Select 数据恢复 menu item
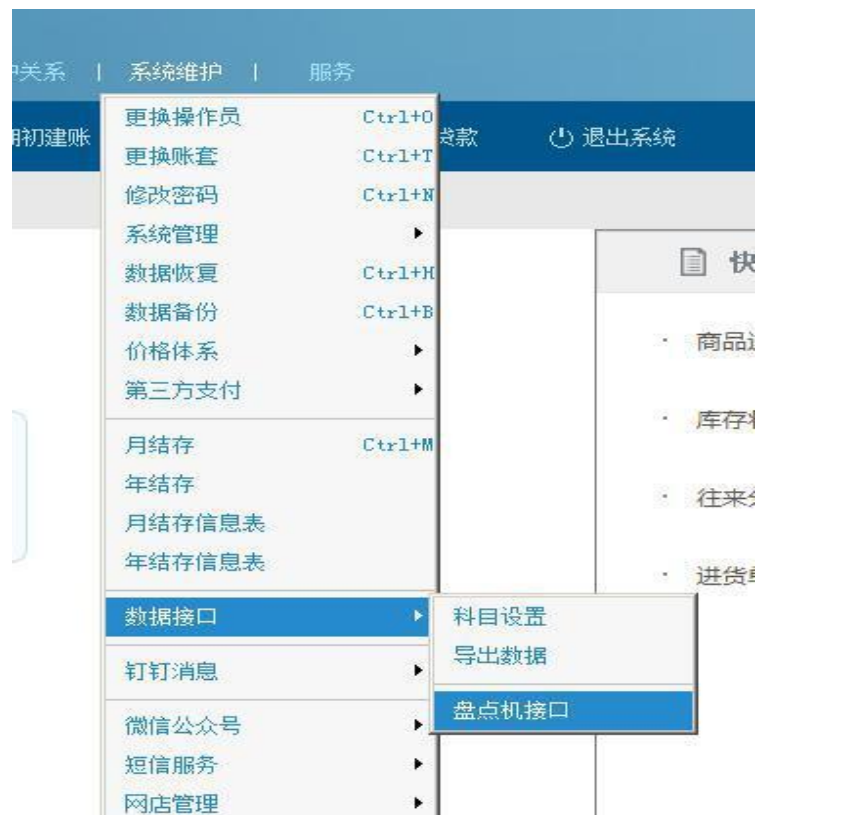The image size is (862, 815). click(171, 273)
